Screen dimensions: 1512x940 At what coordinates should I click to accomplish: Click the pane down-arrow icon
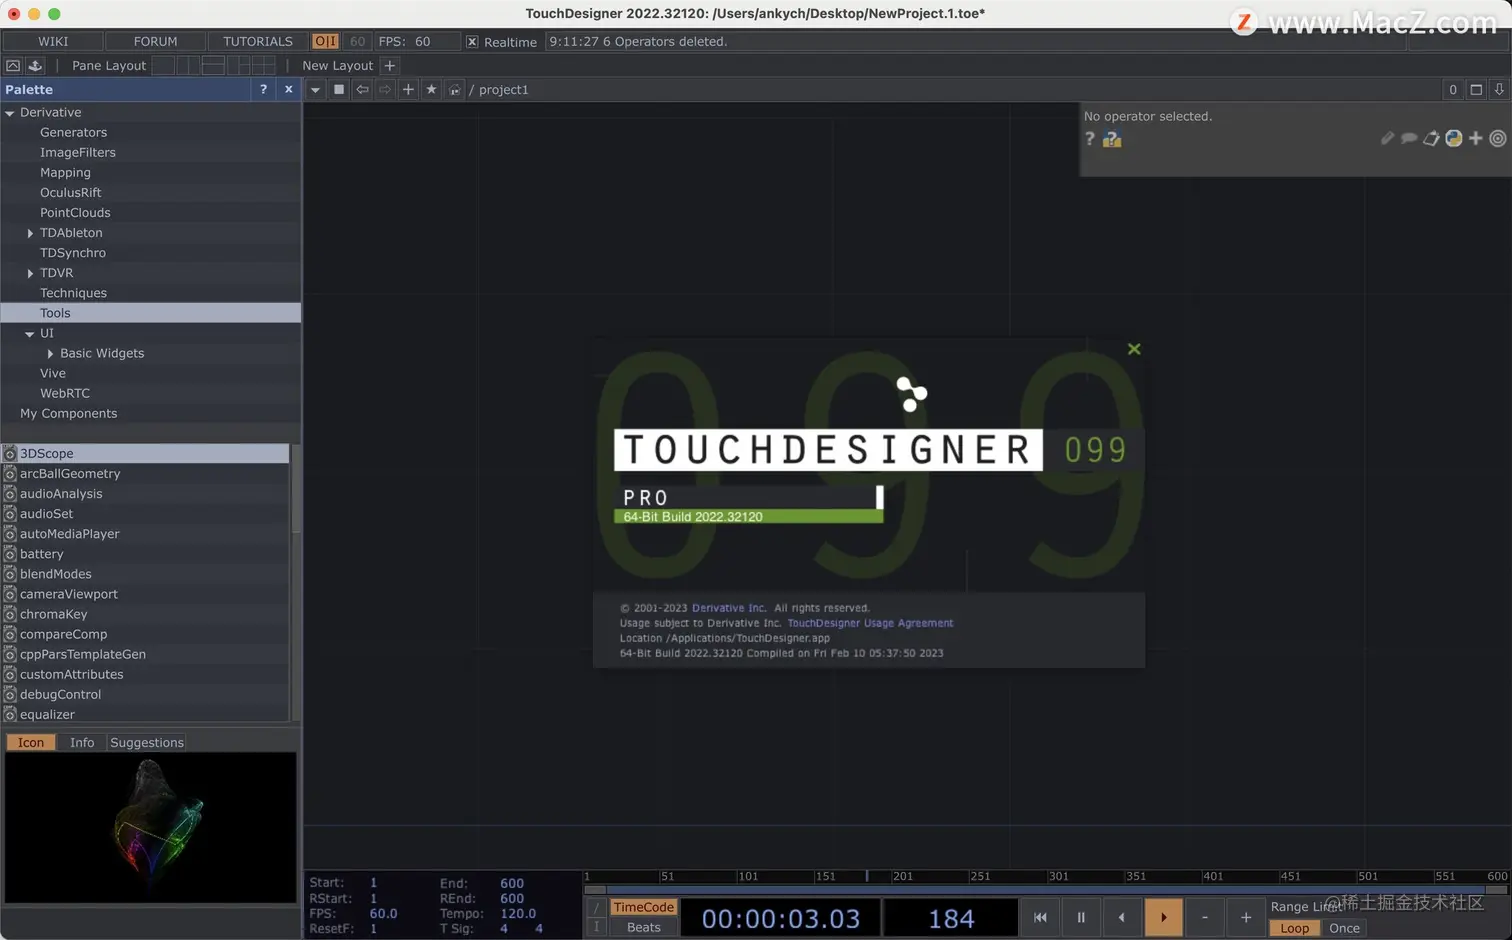coord(1499,89)
